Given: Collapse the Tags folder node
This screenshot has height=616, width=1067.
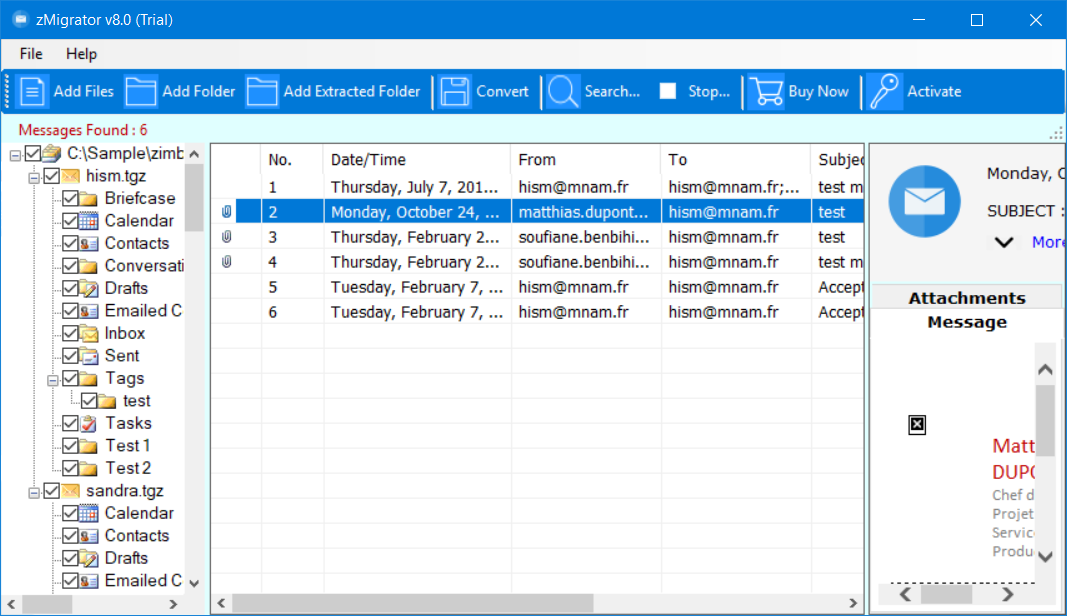Looking at the screenshot, I should pyautogui.click(x=52, y=380).
